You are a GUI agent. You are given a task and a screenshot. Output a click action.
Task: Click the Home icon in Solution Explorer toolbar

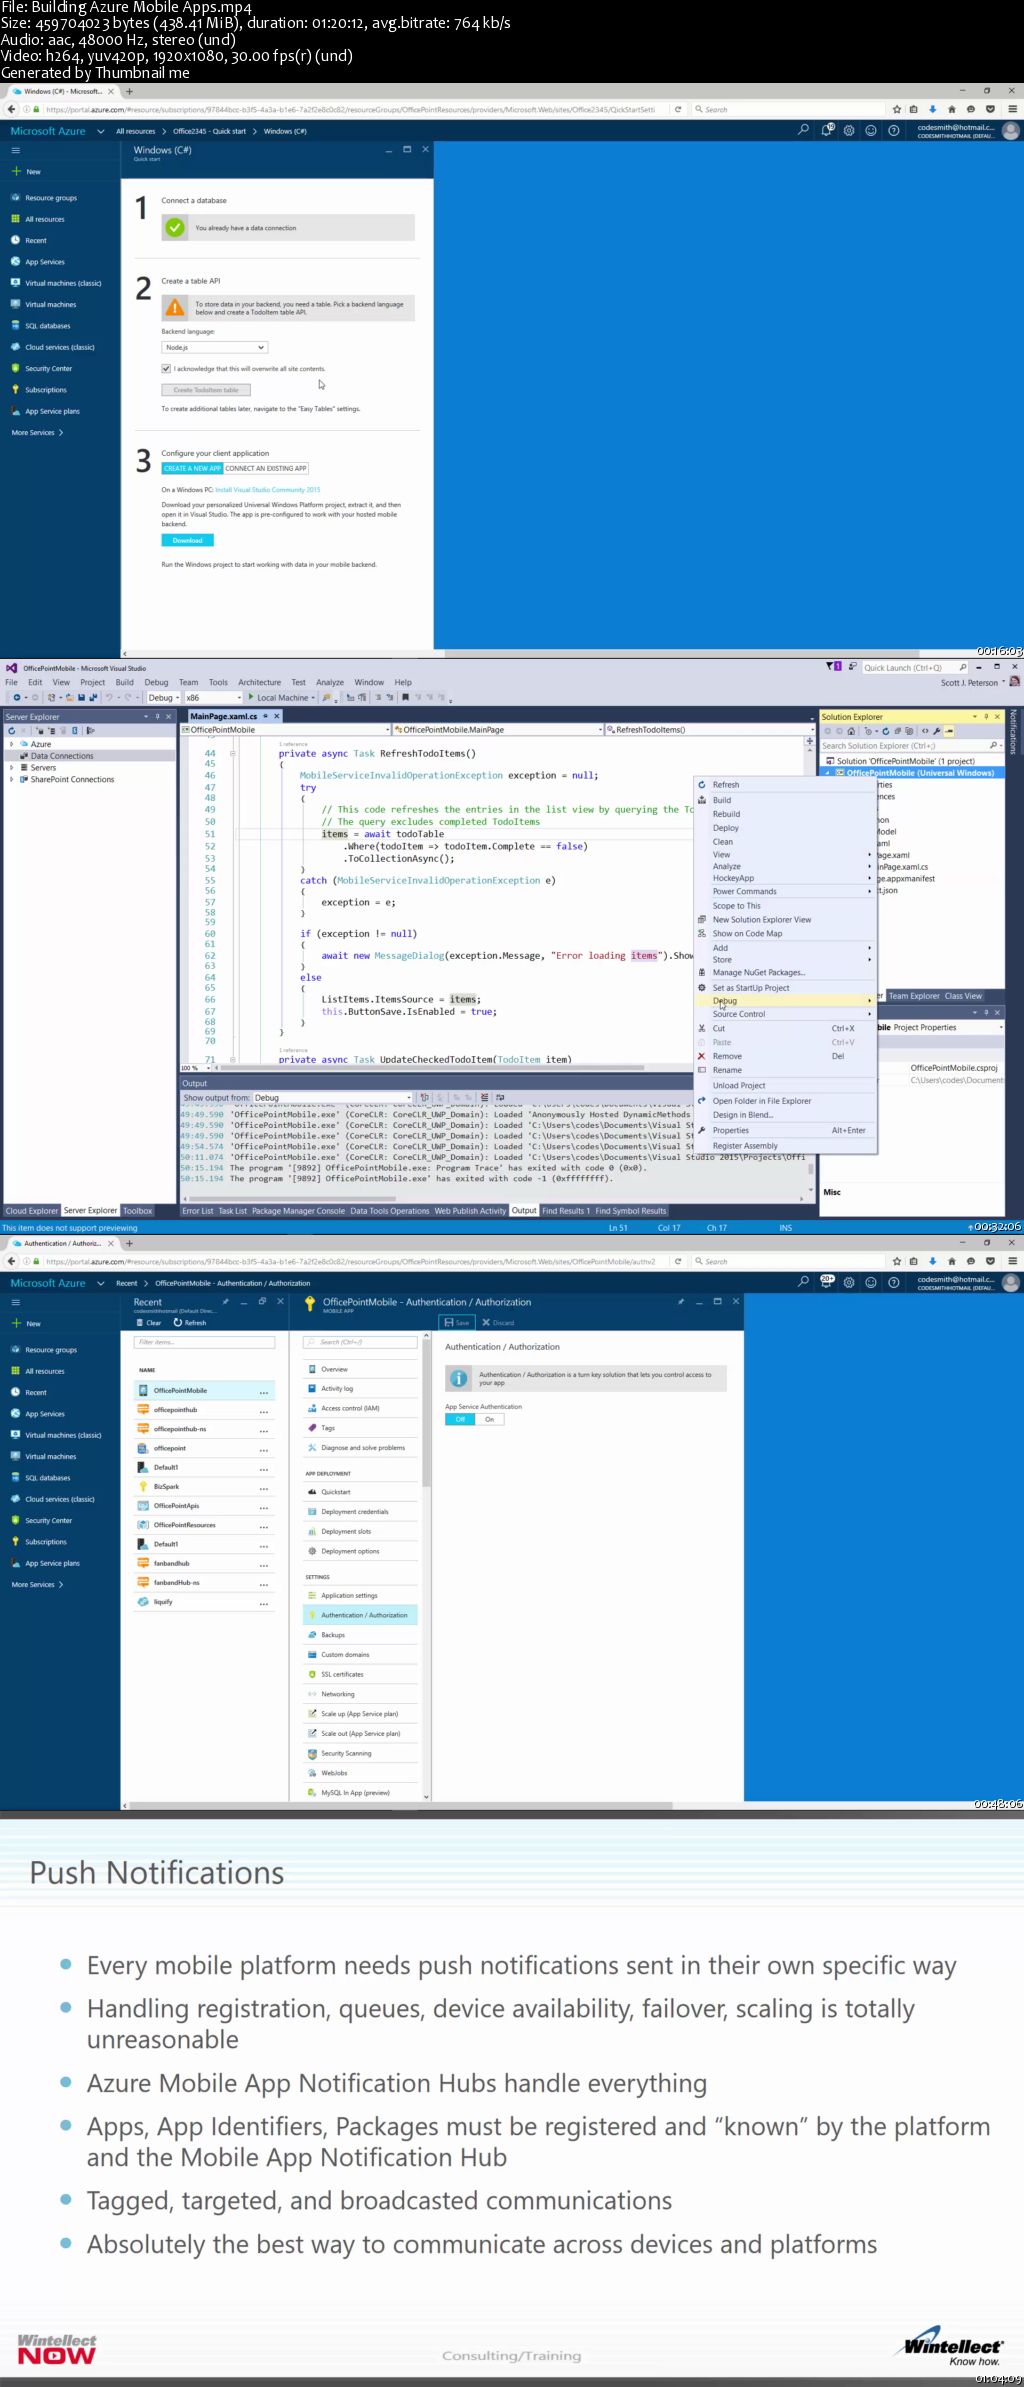(x=851, y=731)
